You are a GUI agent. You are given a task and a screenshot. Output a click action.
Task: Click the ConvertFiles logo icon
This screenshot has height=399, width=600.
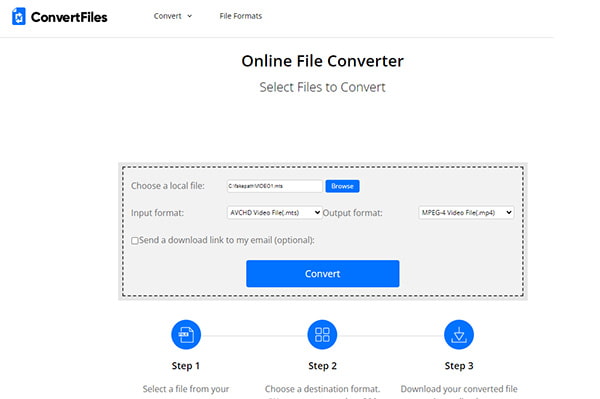18,16
